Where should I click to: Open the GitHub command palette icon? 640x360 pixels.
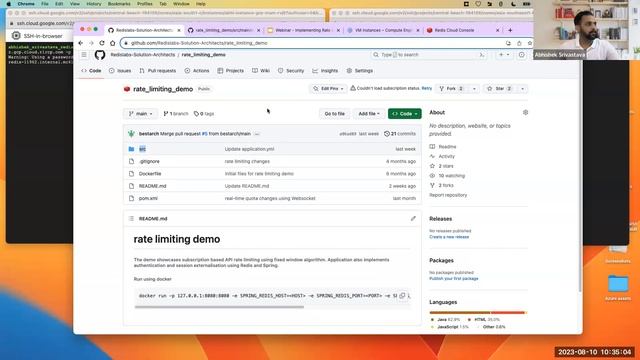482,55
